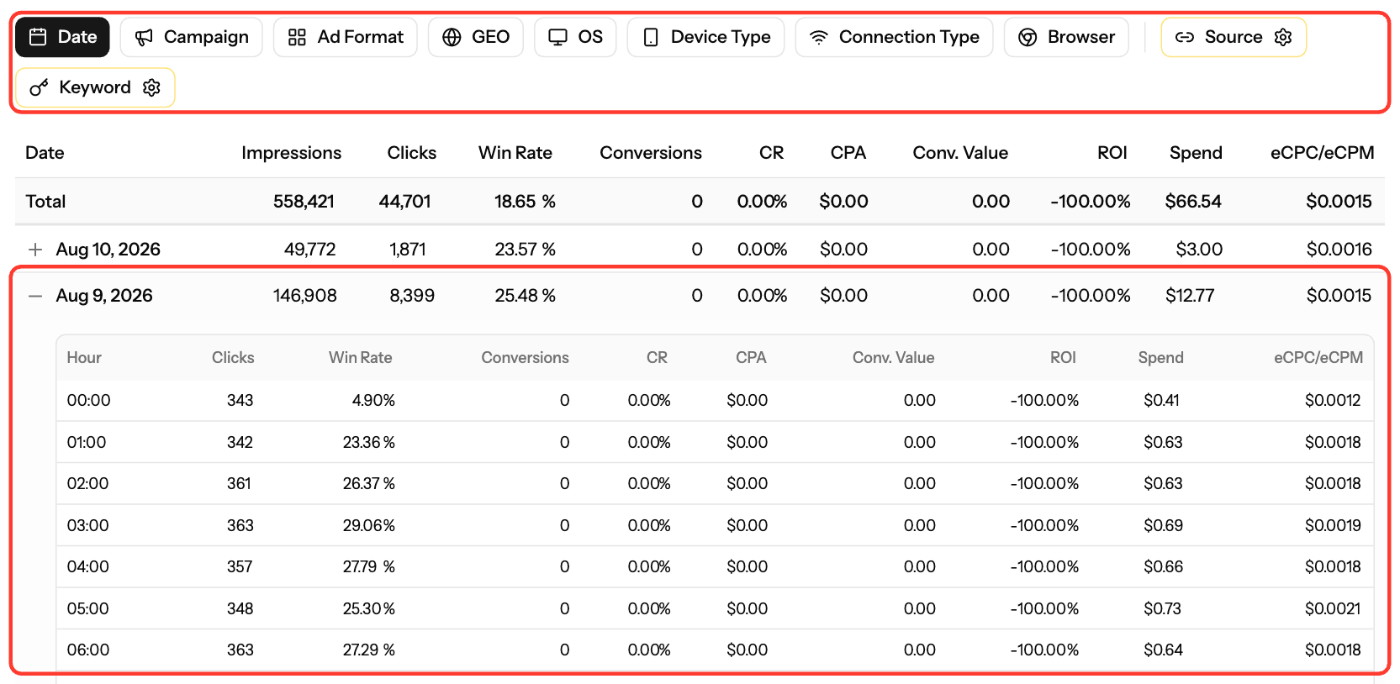Click spend $0.73 at 05:00
The height and width of the screenshot is (684, 1400).
[1162, 608]
